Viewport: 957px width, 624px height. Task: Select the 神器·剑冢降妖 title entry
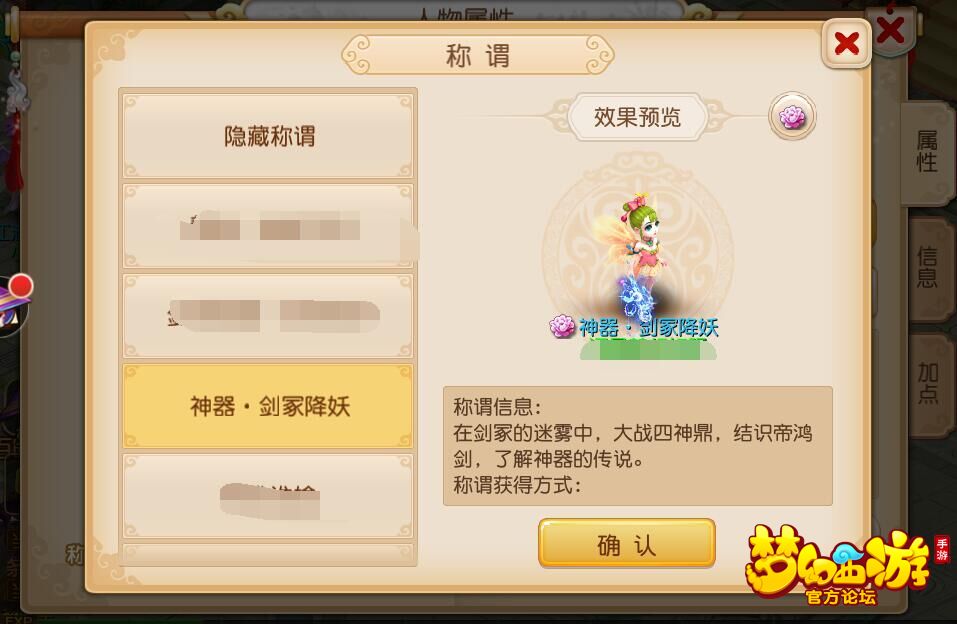tap(268, 406)
